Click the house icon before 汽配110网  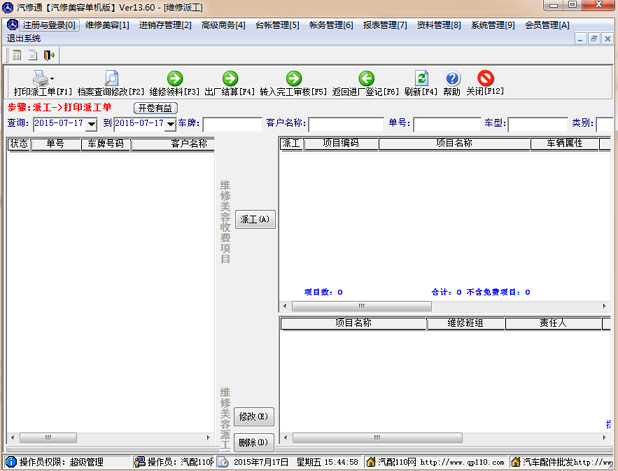(370, 462)
